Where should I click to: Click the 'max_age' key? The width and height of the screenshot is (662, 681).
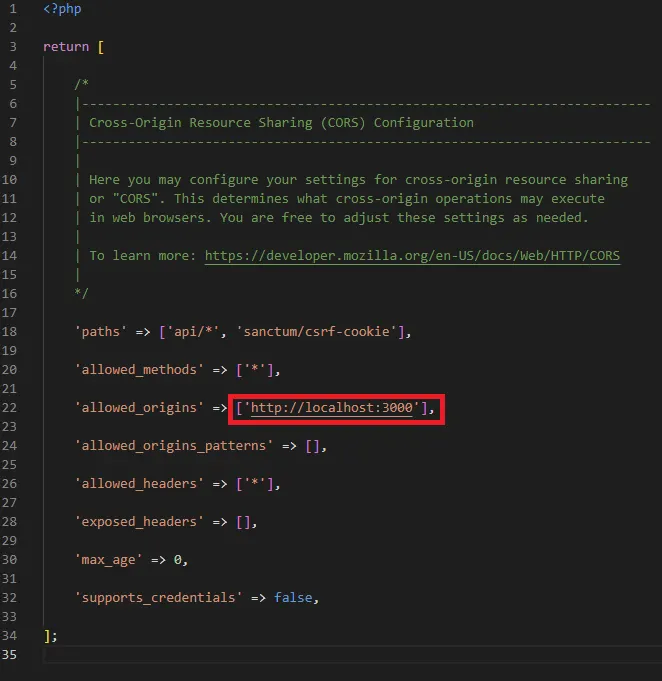click(x=108, y=559)
